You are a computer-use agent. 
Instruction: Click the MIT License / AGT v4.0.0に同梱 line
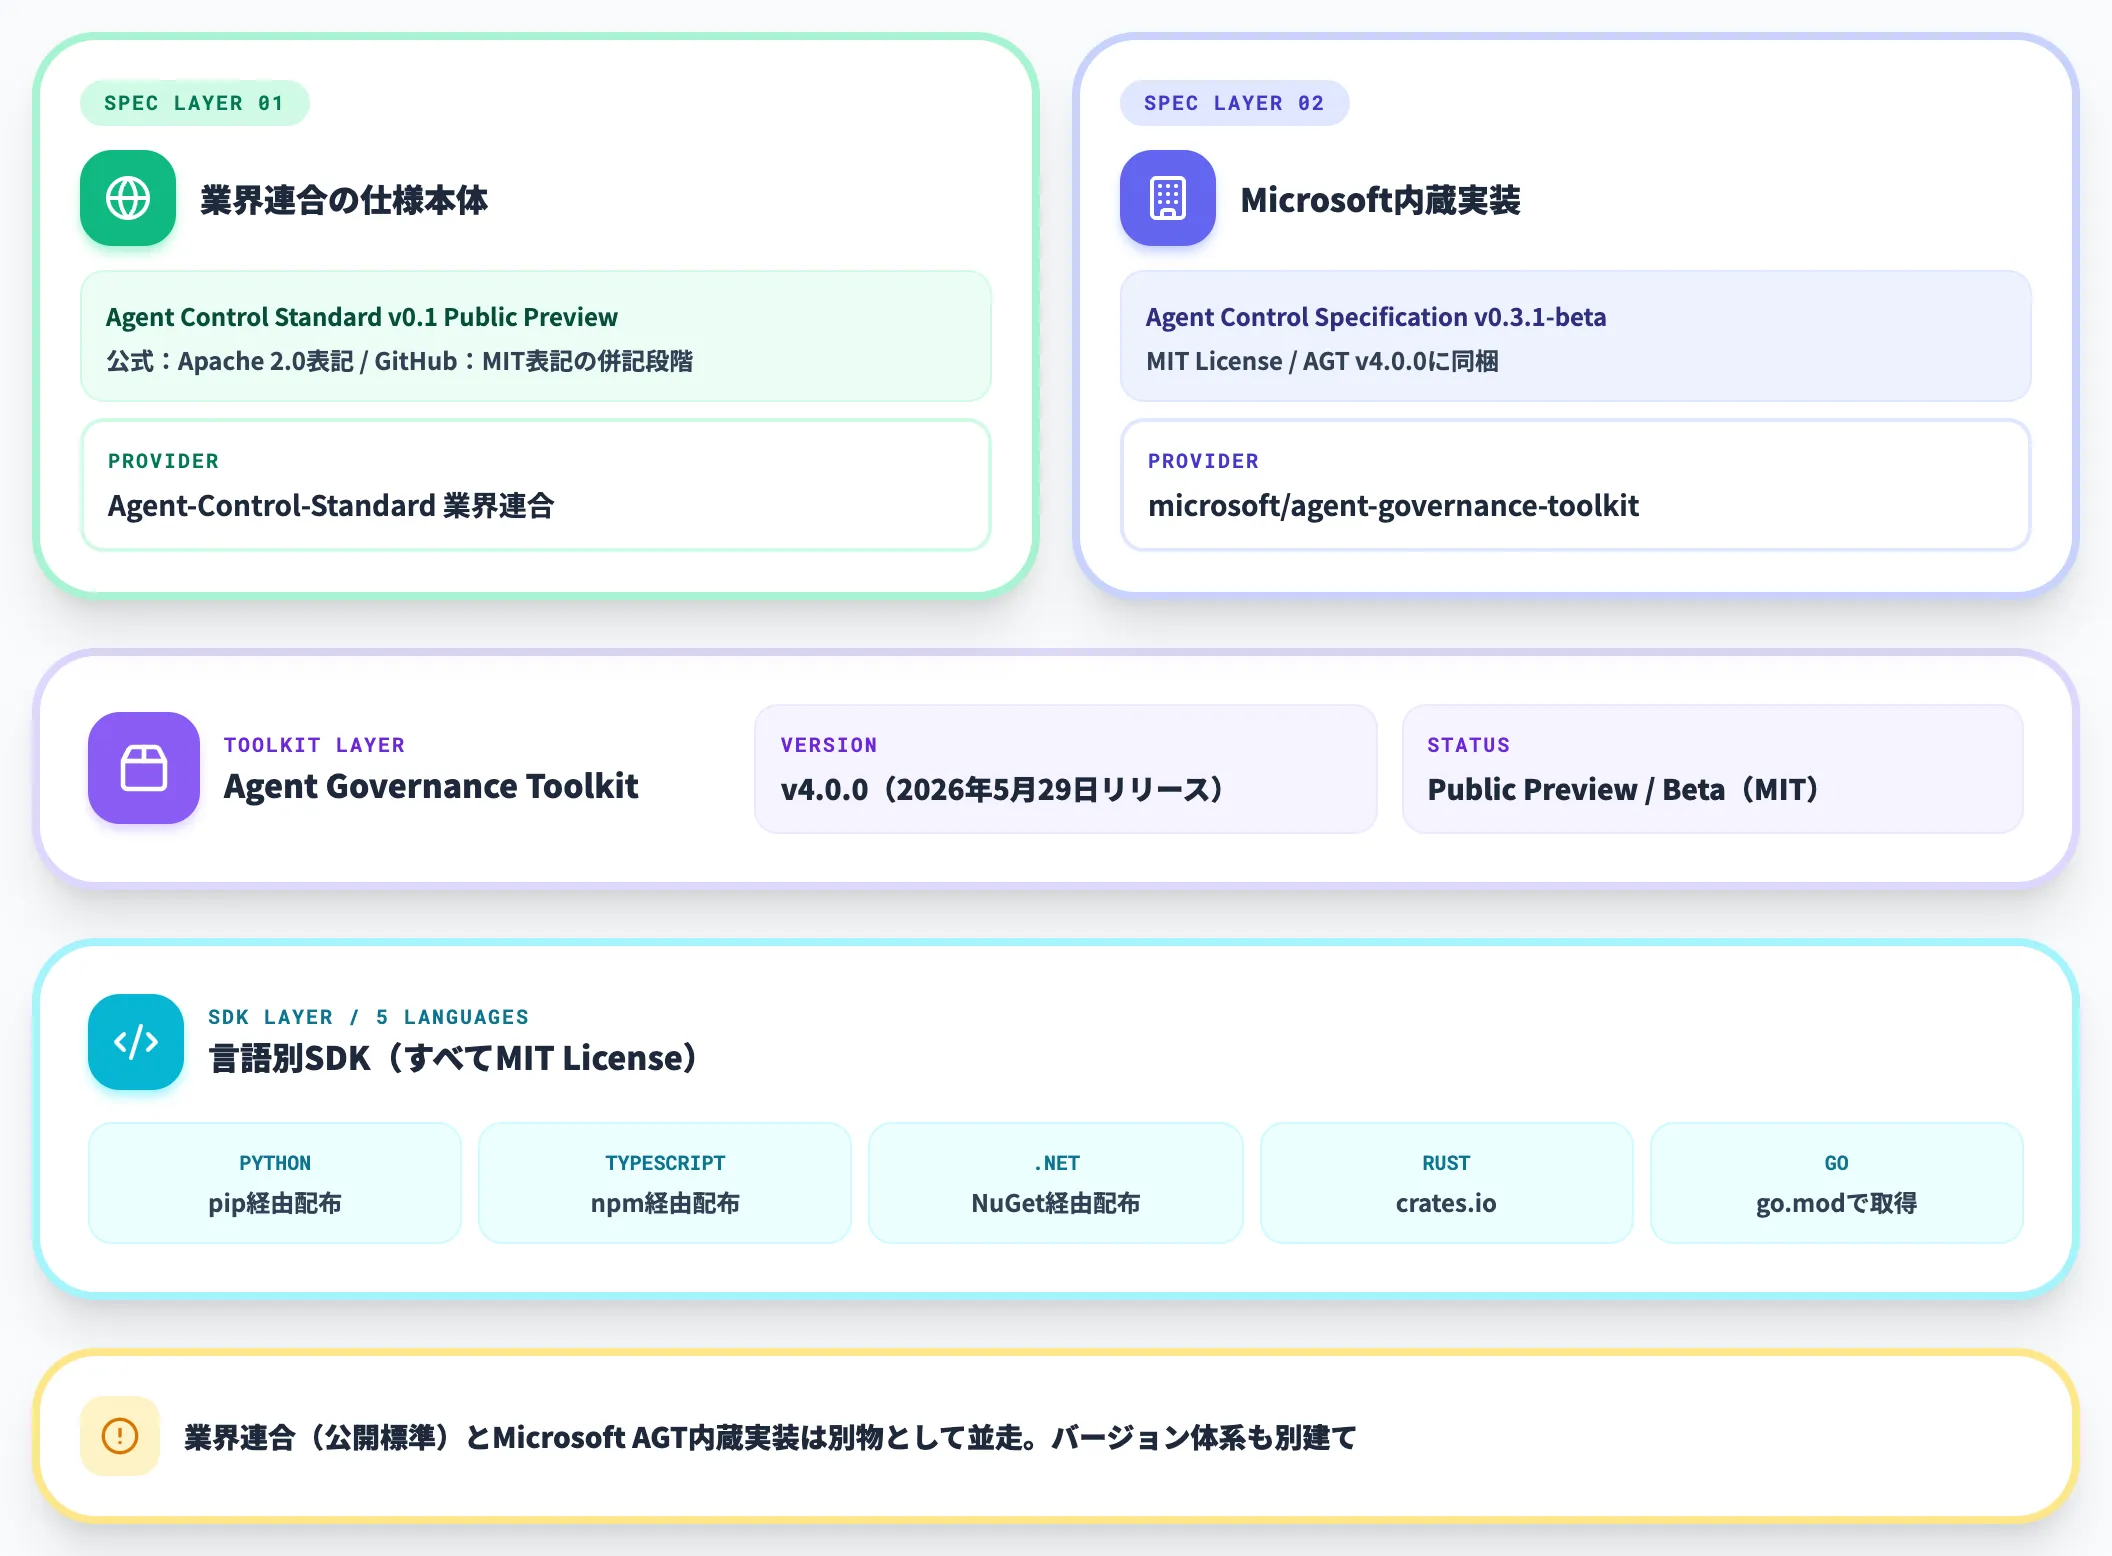click(x=1322, y=361)
